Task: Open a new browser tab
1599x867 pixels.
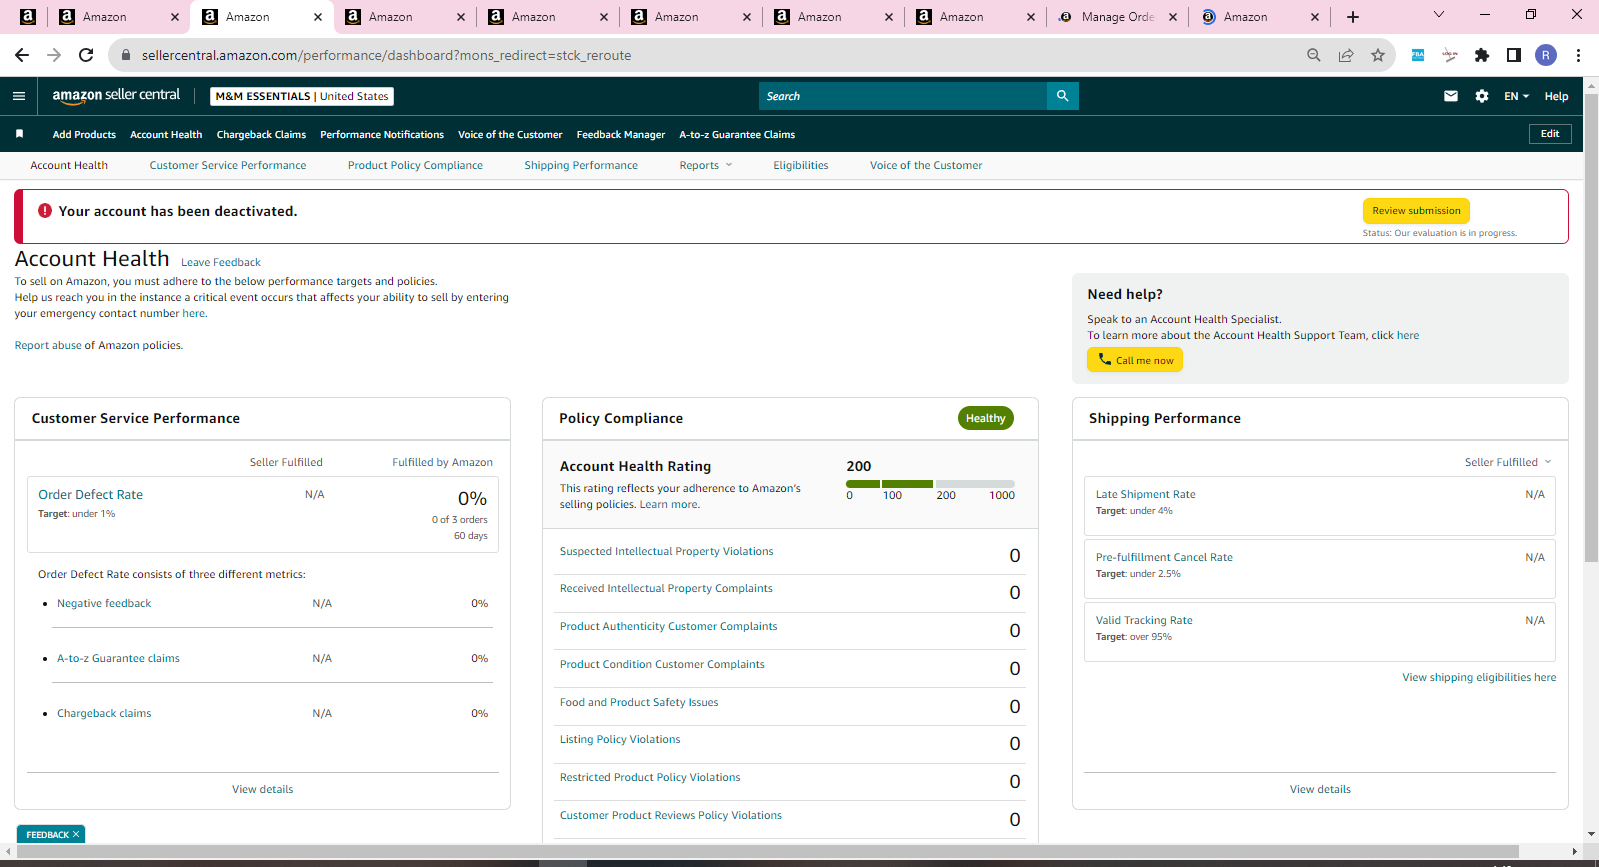Action: click(x=1353, y=17)
